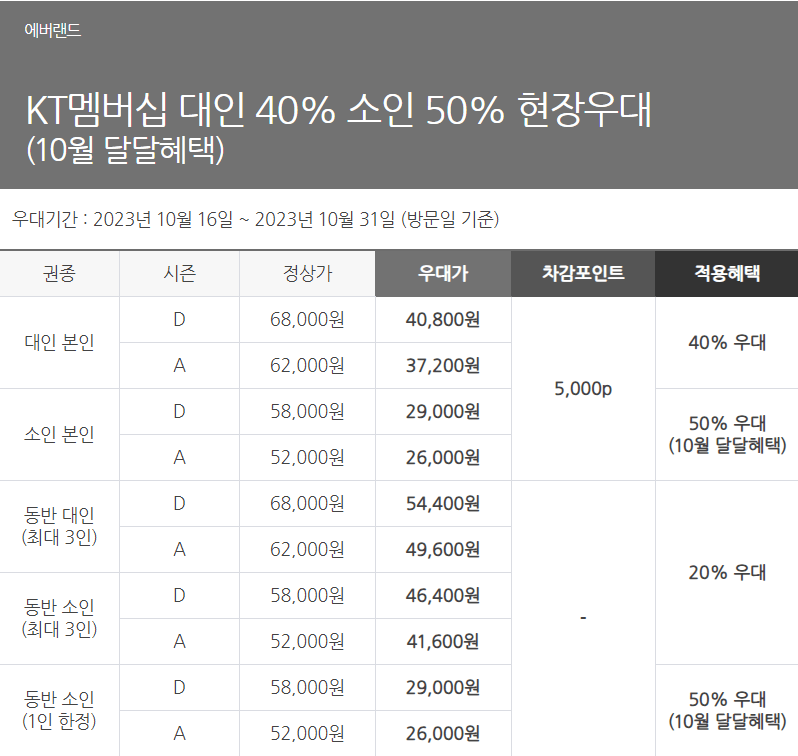Click 58,000원 regular price for 소인 본인
This screenshot has height=756, width=798.
(x=307, y=411)
